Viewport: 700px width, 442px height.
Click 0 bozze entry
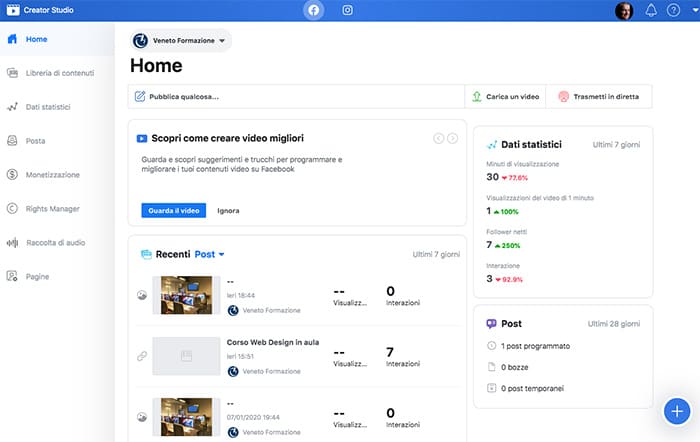[514, 367]
